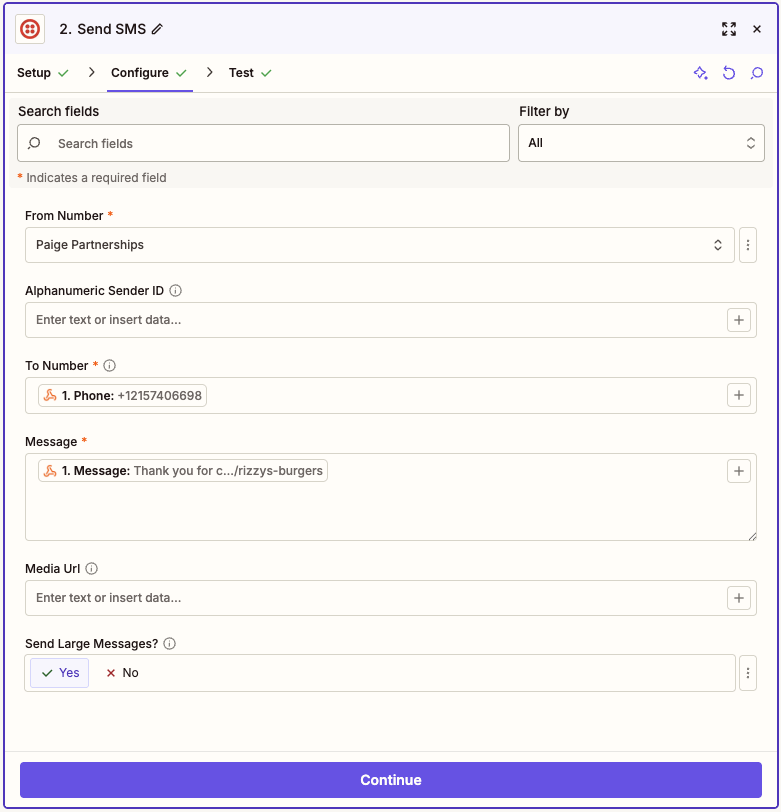Open the comment bubble icon

[x=757, y=73]
